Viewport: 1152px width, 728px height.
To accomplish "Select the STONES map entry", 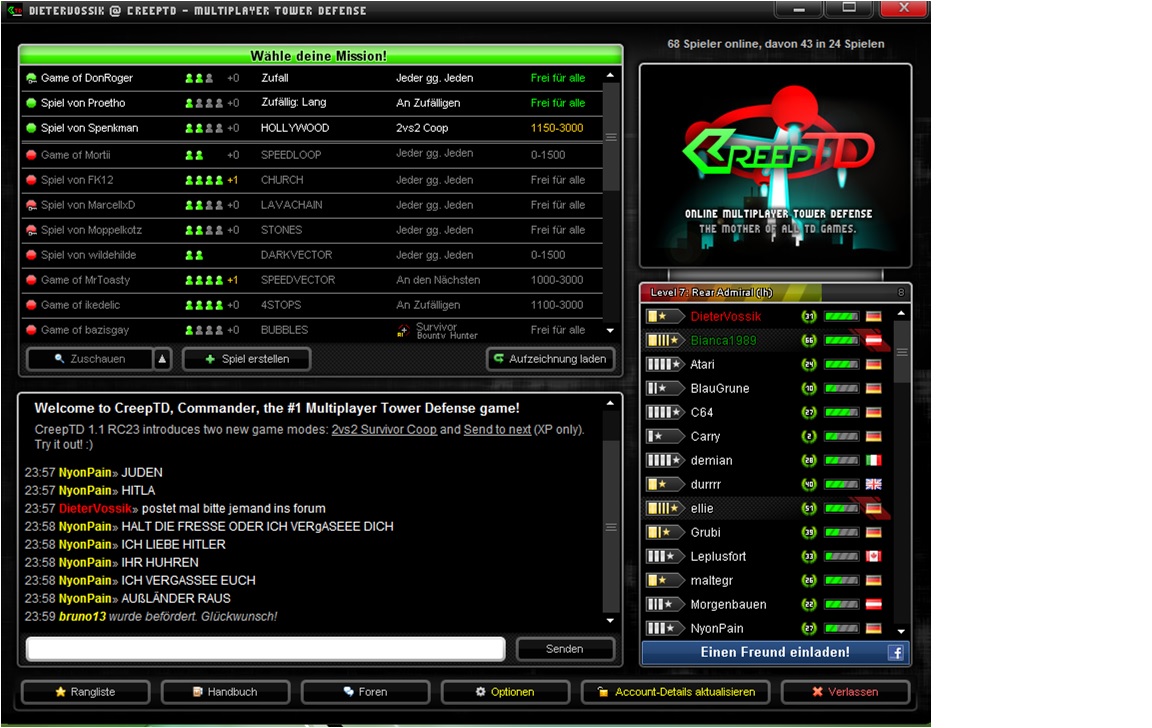I will pyautogui.click(x=281, y=230).
